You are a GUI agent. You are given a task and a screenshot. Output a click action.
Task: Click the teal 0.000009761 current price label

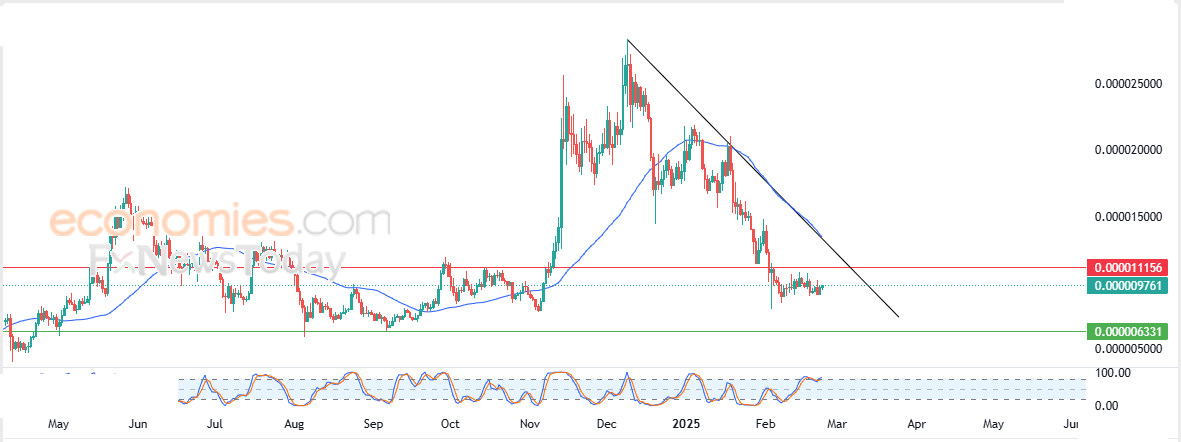point(1127,285)
